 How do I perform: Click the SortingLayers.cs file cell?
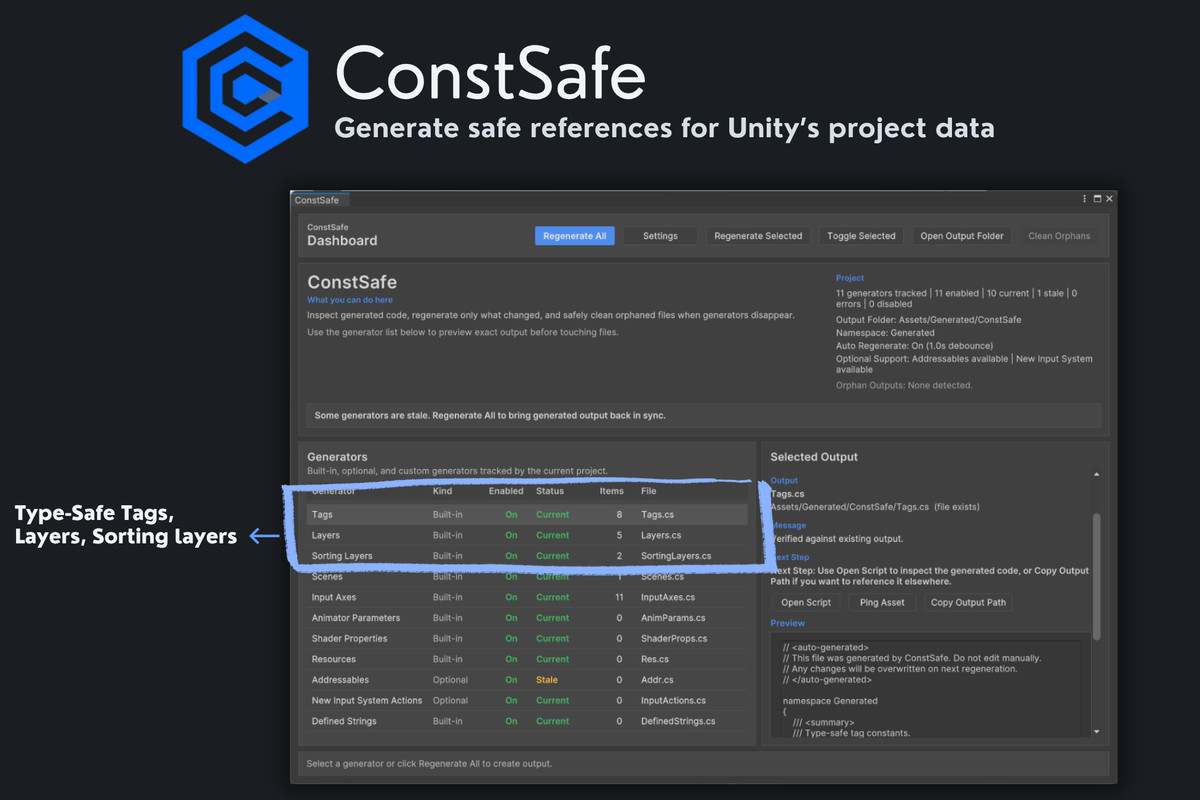pos(676,556)
